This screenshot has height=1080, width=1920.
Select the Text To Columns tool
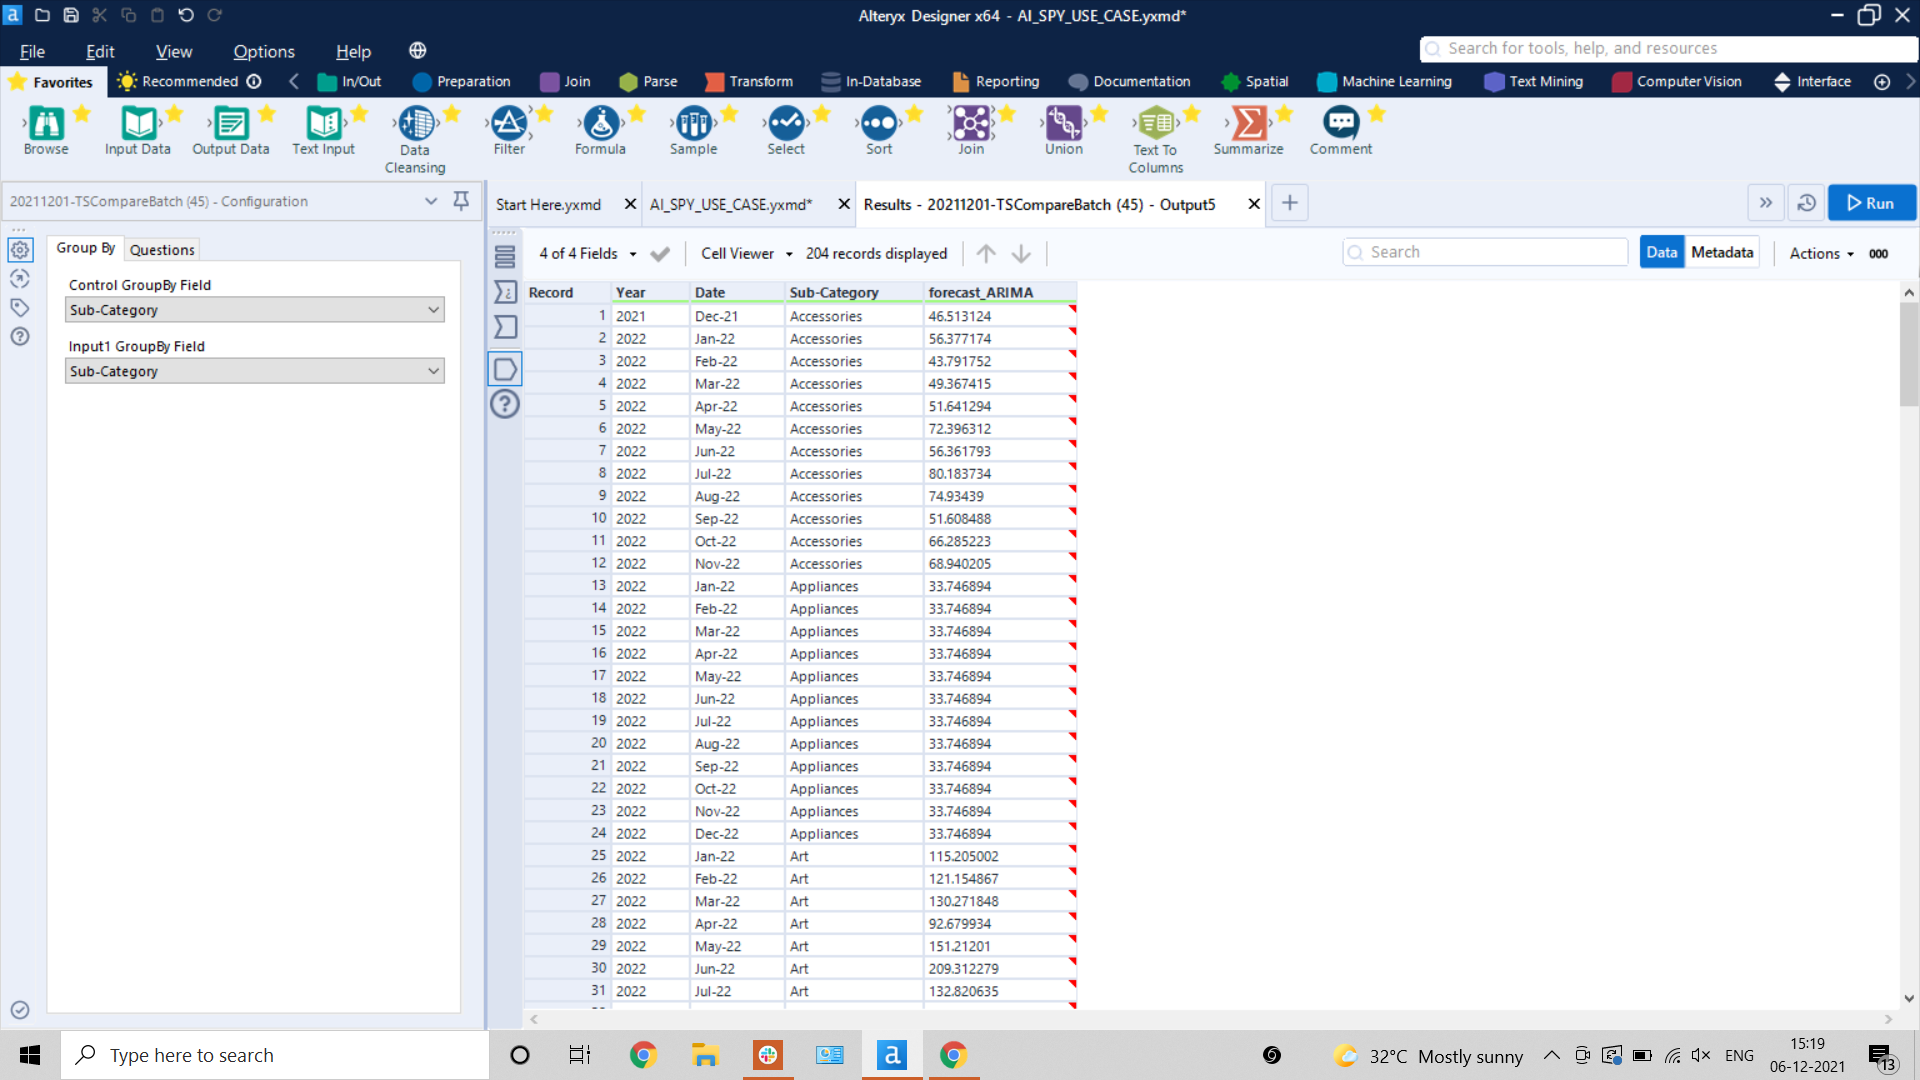tap(1155, 125)
